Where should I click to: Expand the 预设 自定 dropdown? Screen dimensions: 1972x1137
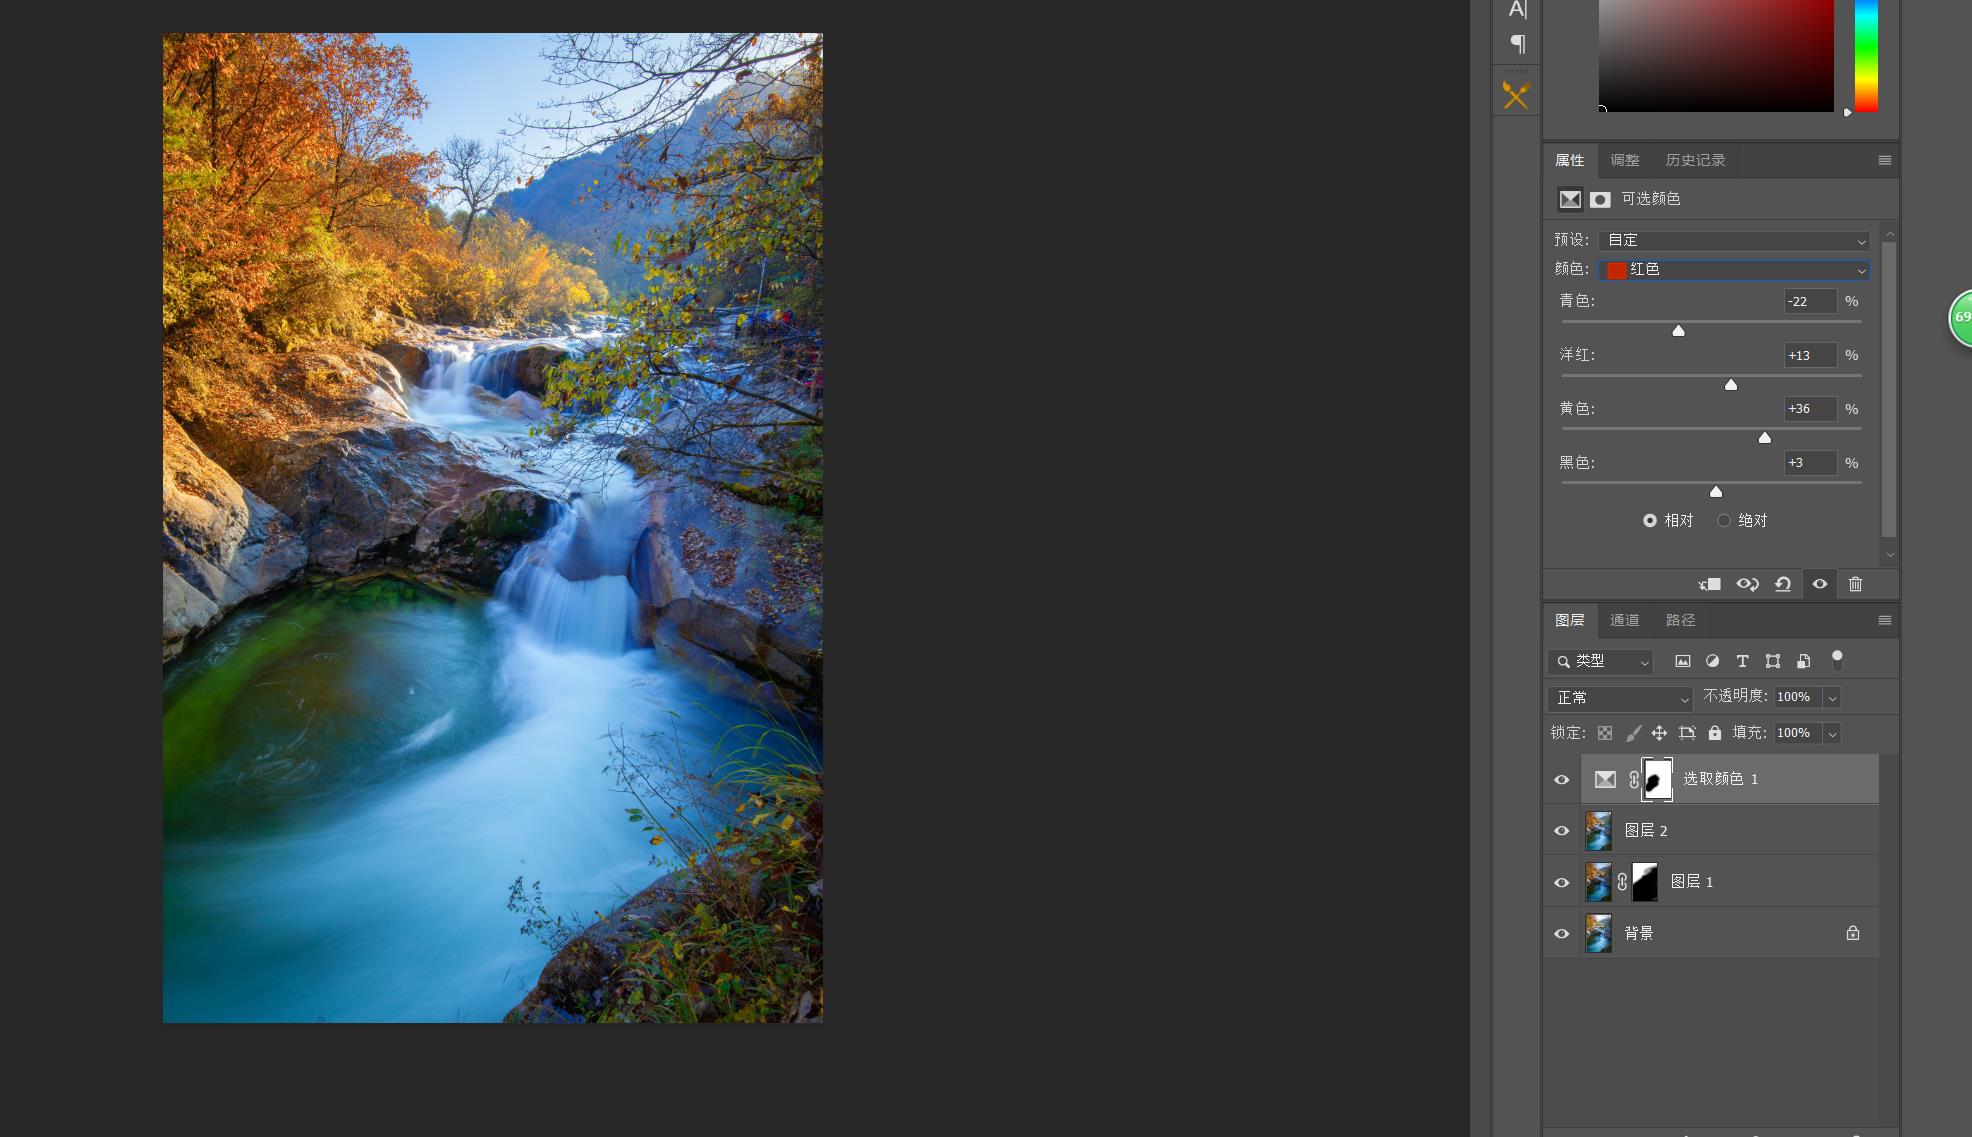1734,241
